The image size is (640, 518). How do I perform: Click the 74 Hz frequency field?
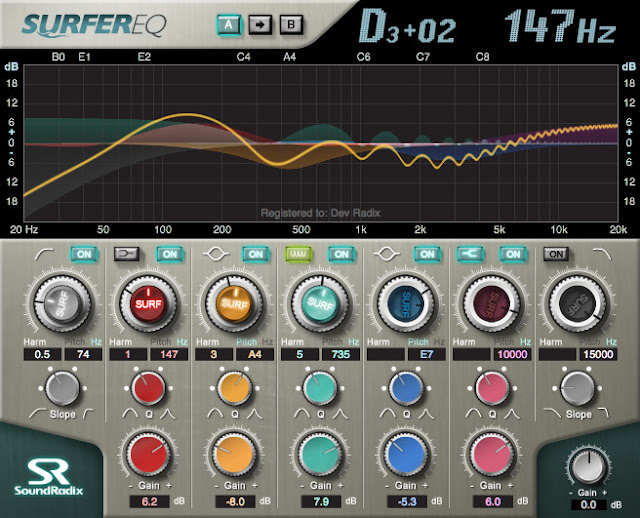tap(84, 354)
